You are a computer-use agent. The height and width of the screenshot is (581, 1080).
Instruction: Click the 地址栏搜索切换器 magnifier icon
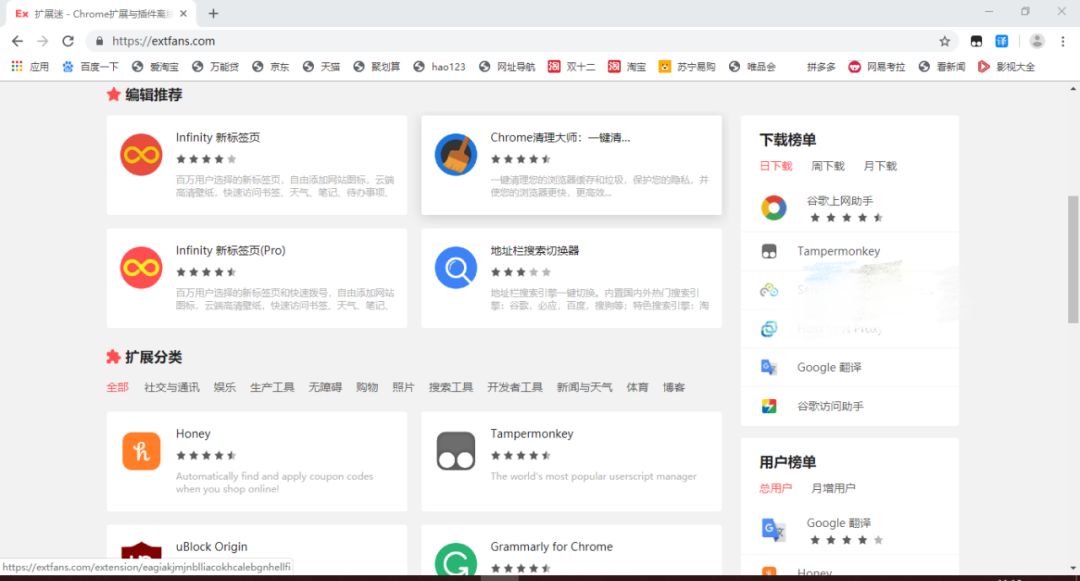pos(456,267)
